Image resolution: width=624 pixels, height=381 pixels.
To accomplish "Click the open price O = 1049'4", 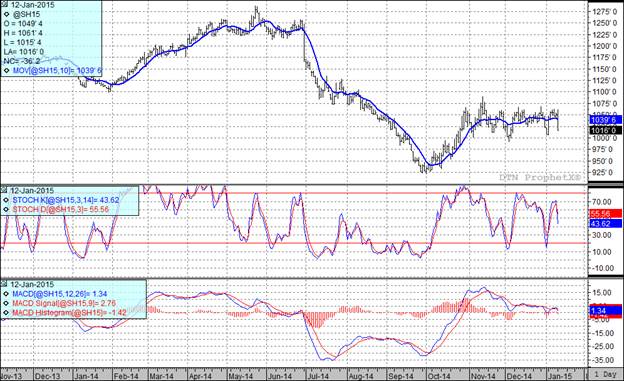I will click(x=23, y=24).
